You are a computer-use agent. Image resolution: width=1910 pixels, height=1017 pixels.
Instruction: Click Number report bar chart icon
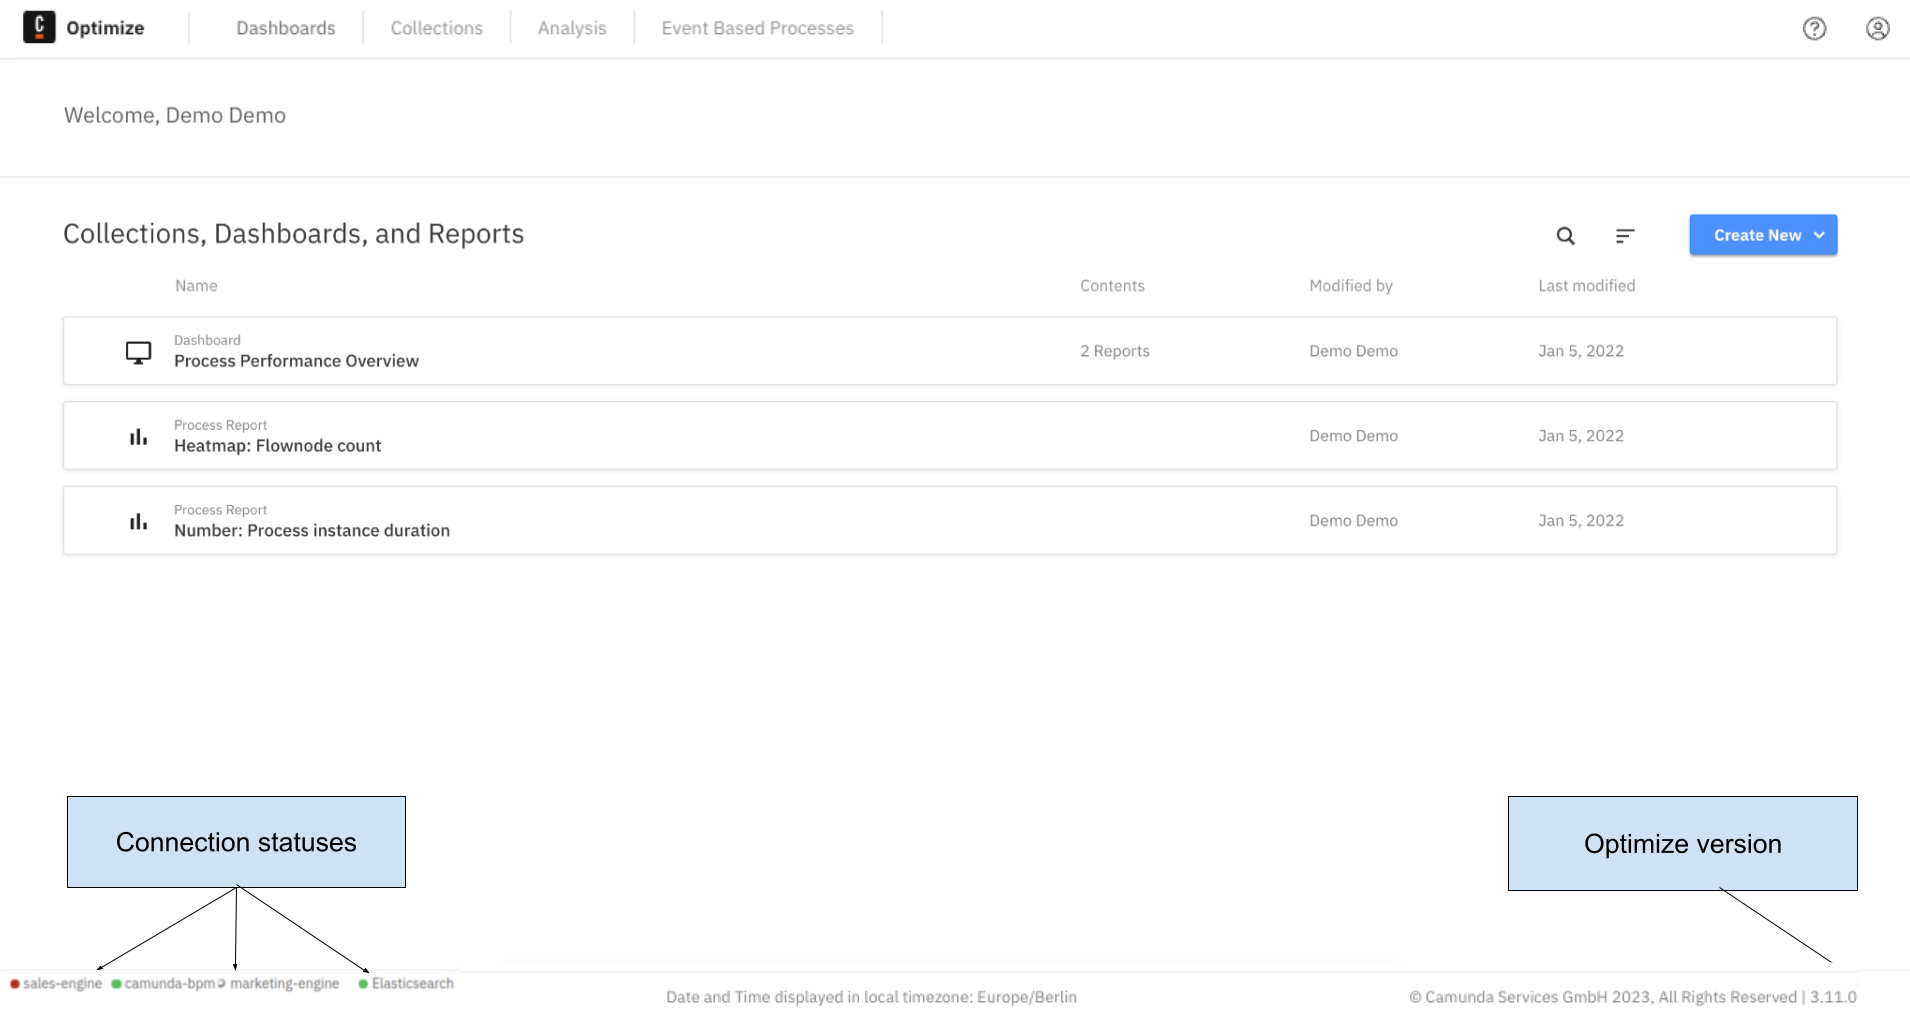pyautogui.click(x=138, y=522)
